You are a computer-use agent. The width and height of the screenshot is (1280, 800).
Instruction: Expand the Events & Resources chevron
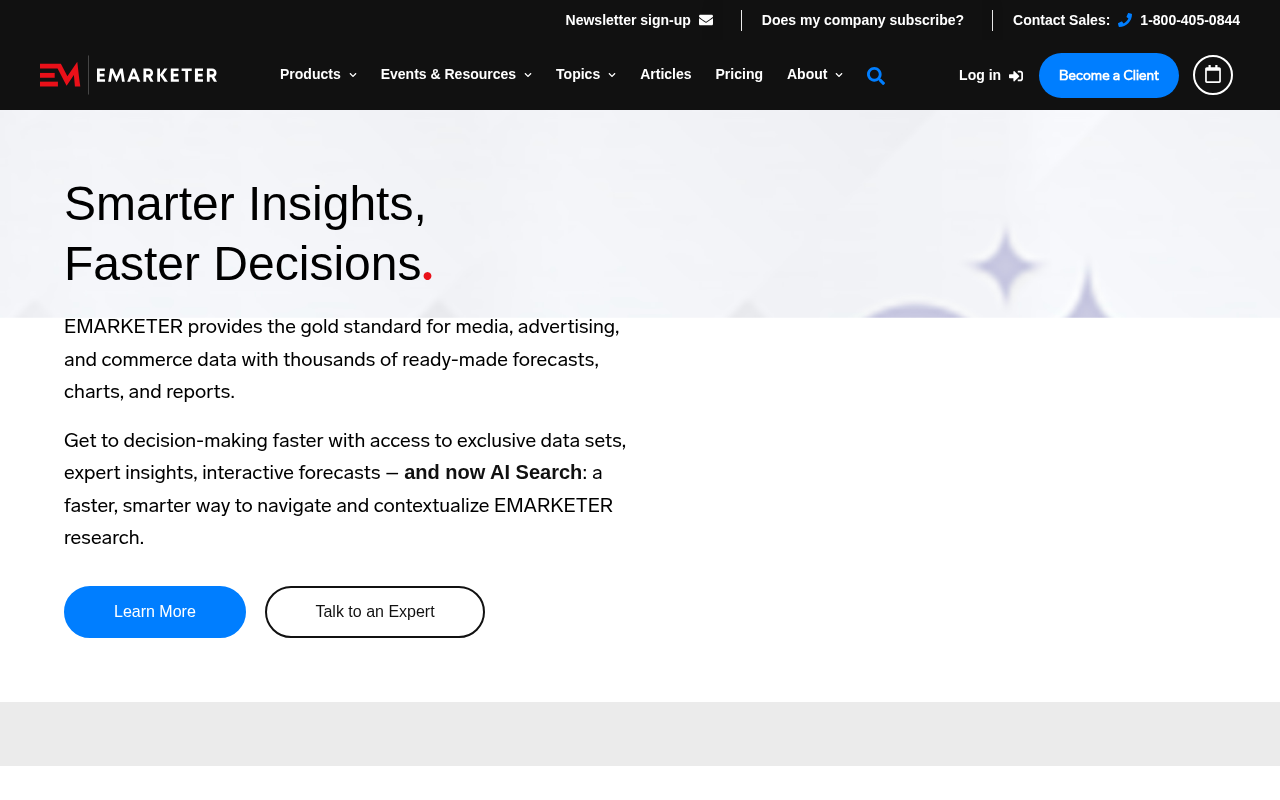tap(528, 75)
